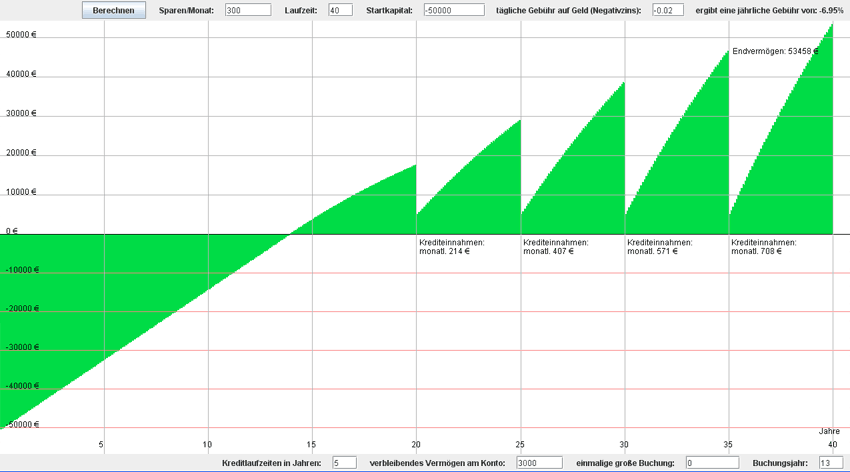This screenshot has height=472, width=850.
Task: Click the Laufzeit field showing 40
Action: [x=340, y=10]
